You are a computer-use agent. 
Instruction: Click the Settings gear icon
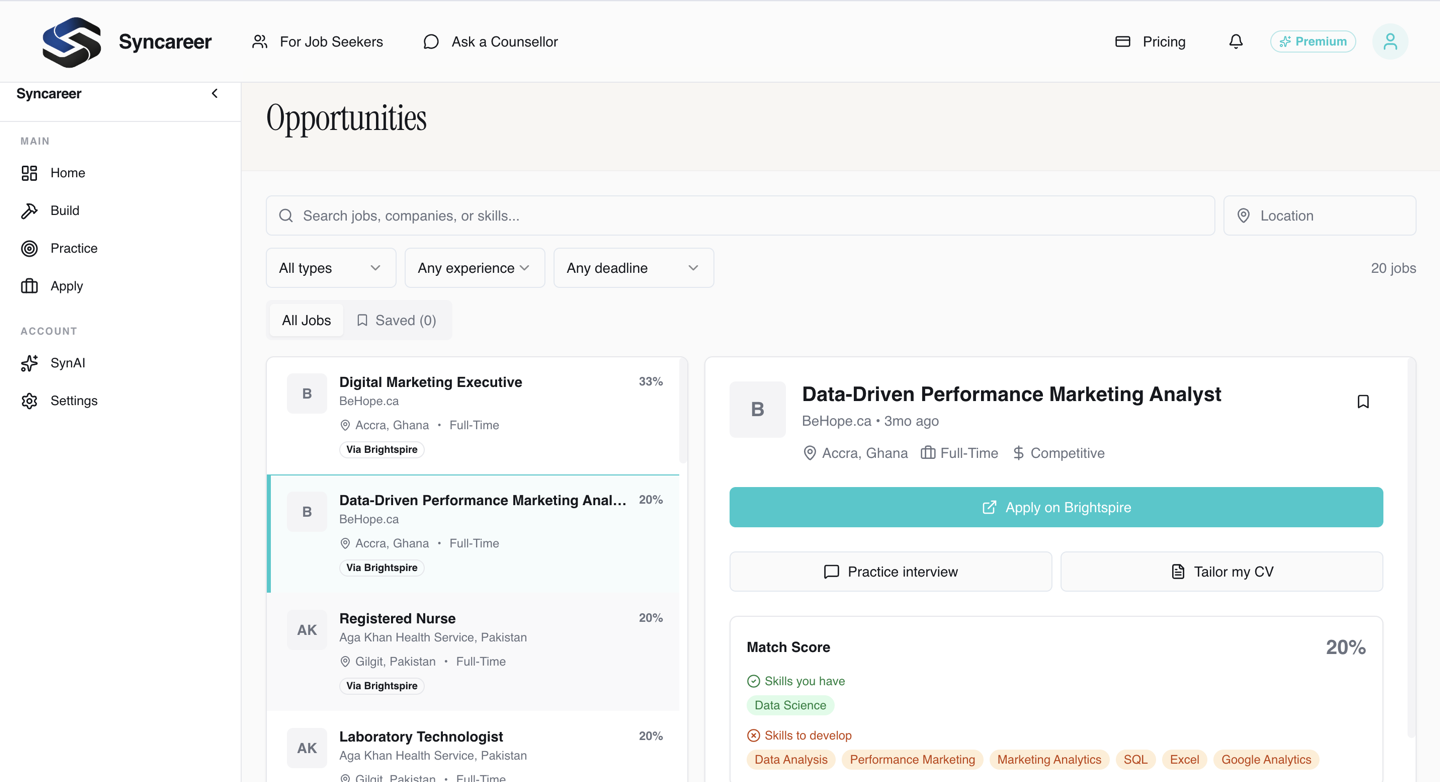pos(29,401)
